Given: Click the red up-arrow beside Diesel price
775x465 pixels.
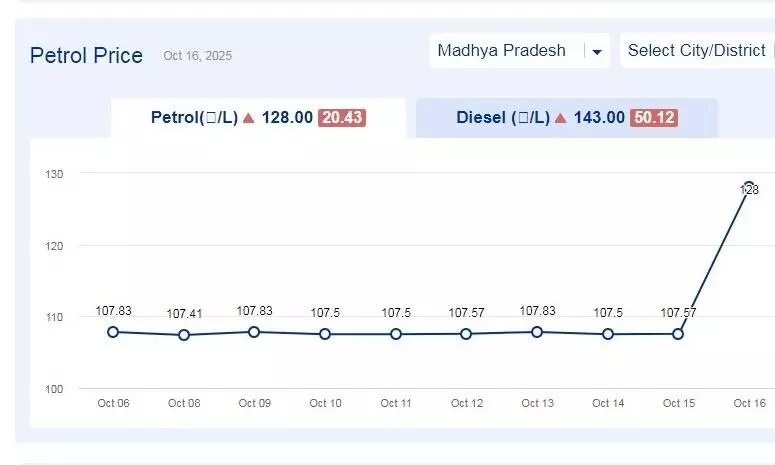Looking at the screenshot, I should click(x=561, y=118).
